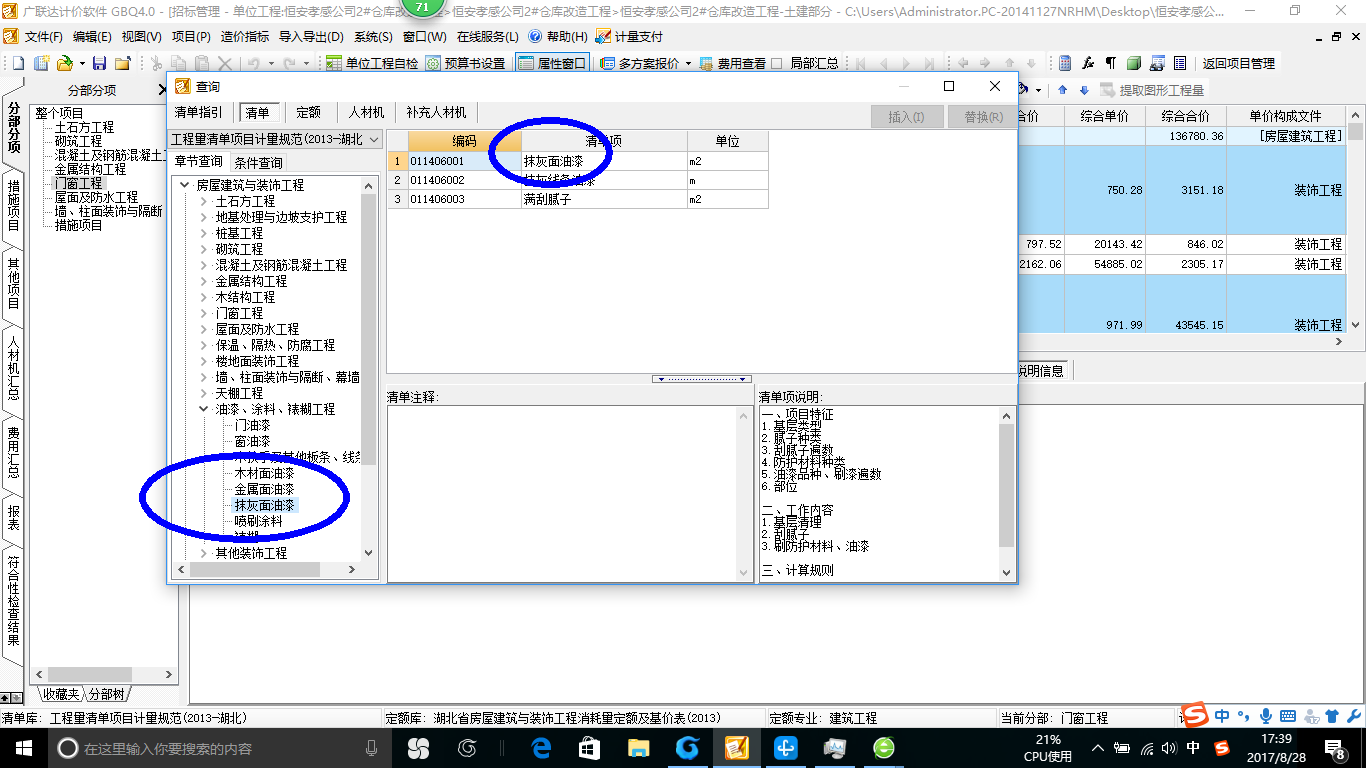
Task: Click the fx formula icon
Action: (x=1088, y=63)
